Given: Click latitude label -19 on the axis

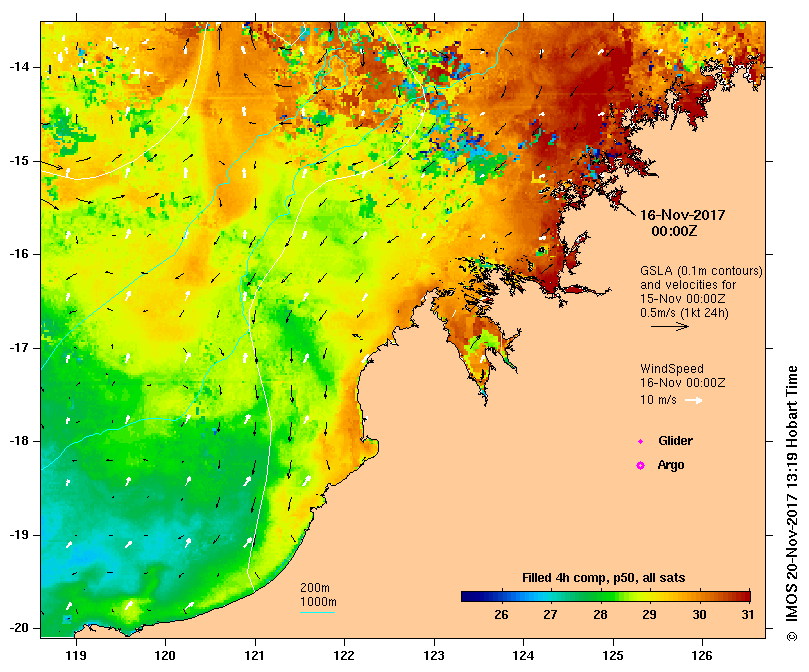Looking at the screenshot, I should click(20, 535).
